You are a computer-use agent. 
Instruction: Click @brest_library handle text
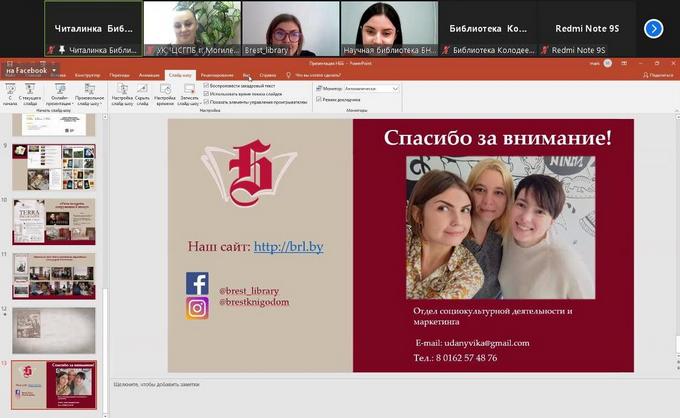pos(249,291)
